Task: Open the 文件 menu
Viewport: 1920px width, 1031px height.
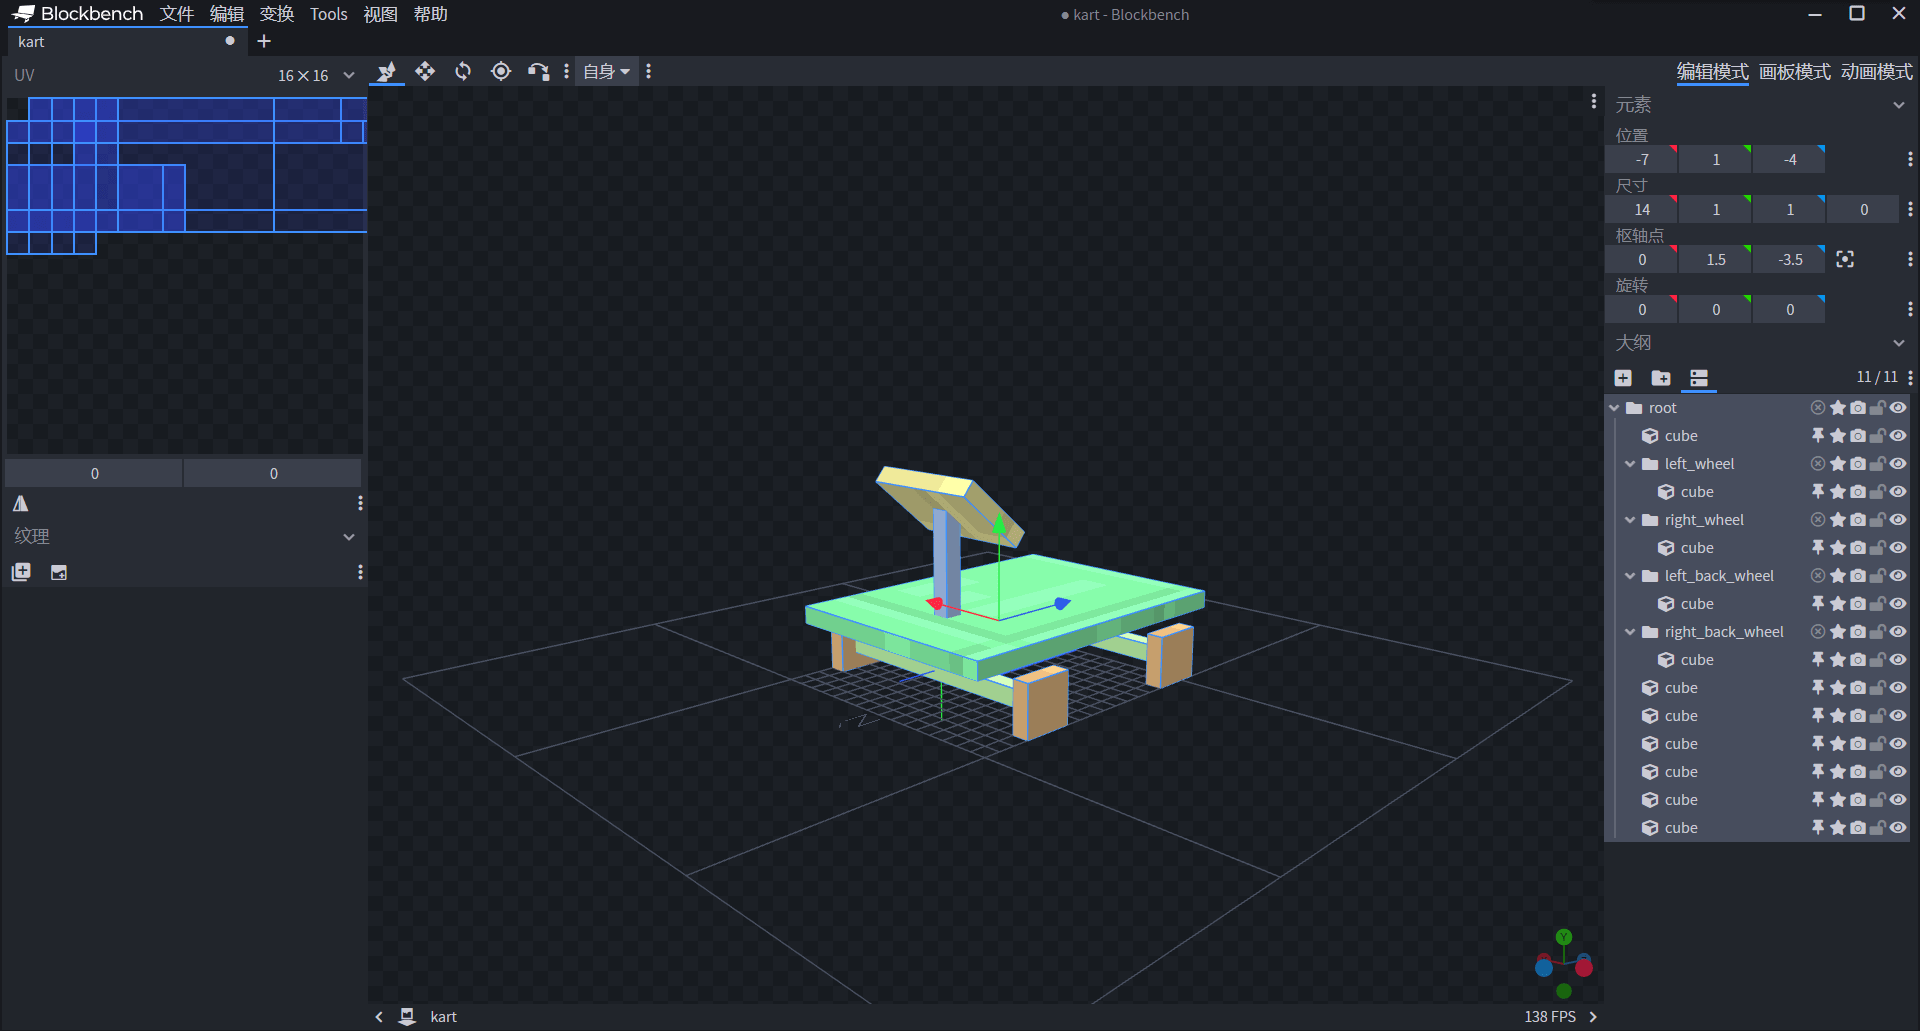Action: coord(177,14)
